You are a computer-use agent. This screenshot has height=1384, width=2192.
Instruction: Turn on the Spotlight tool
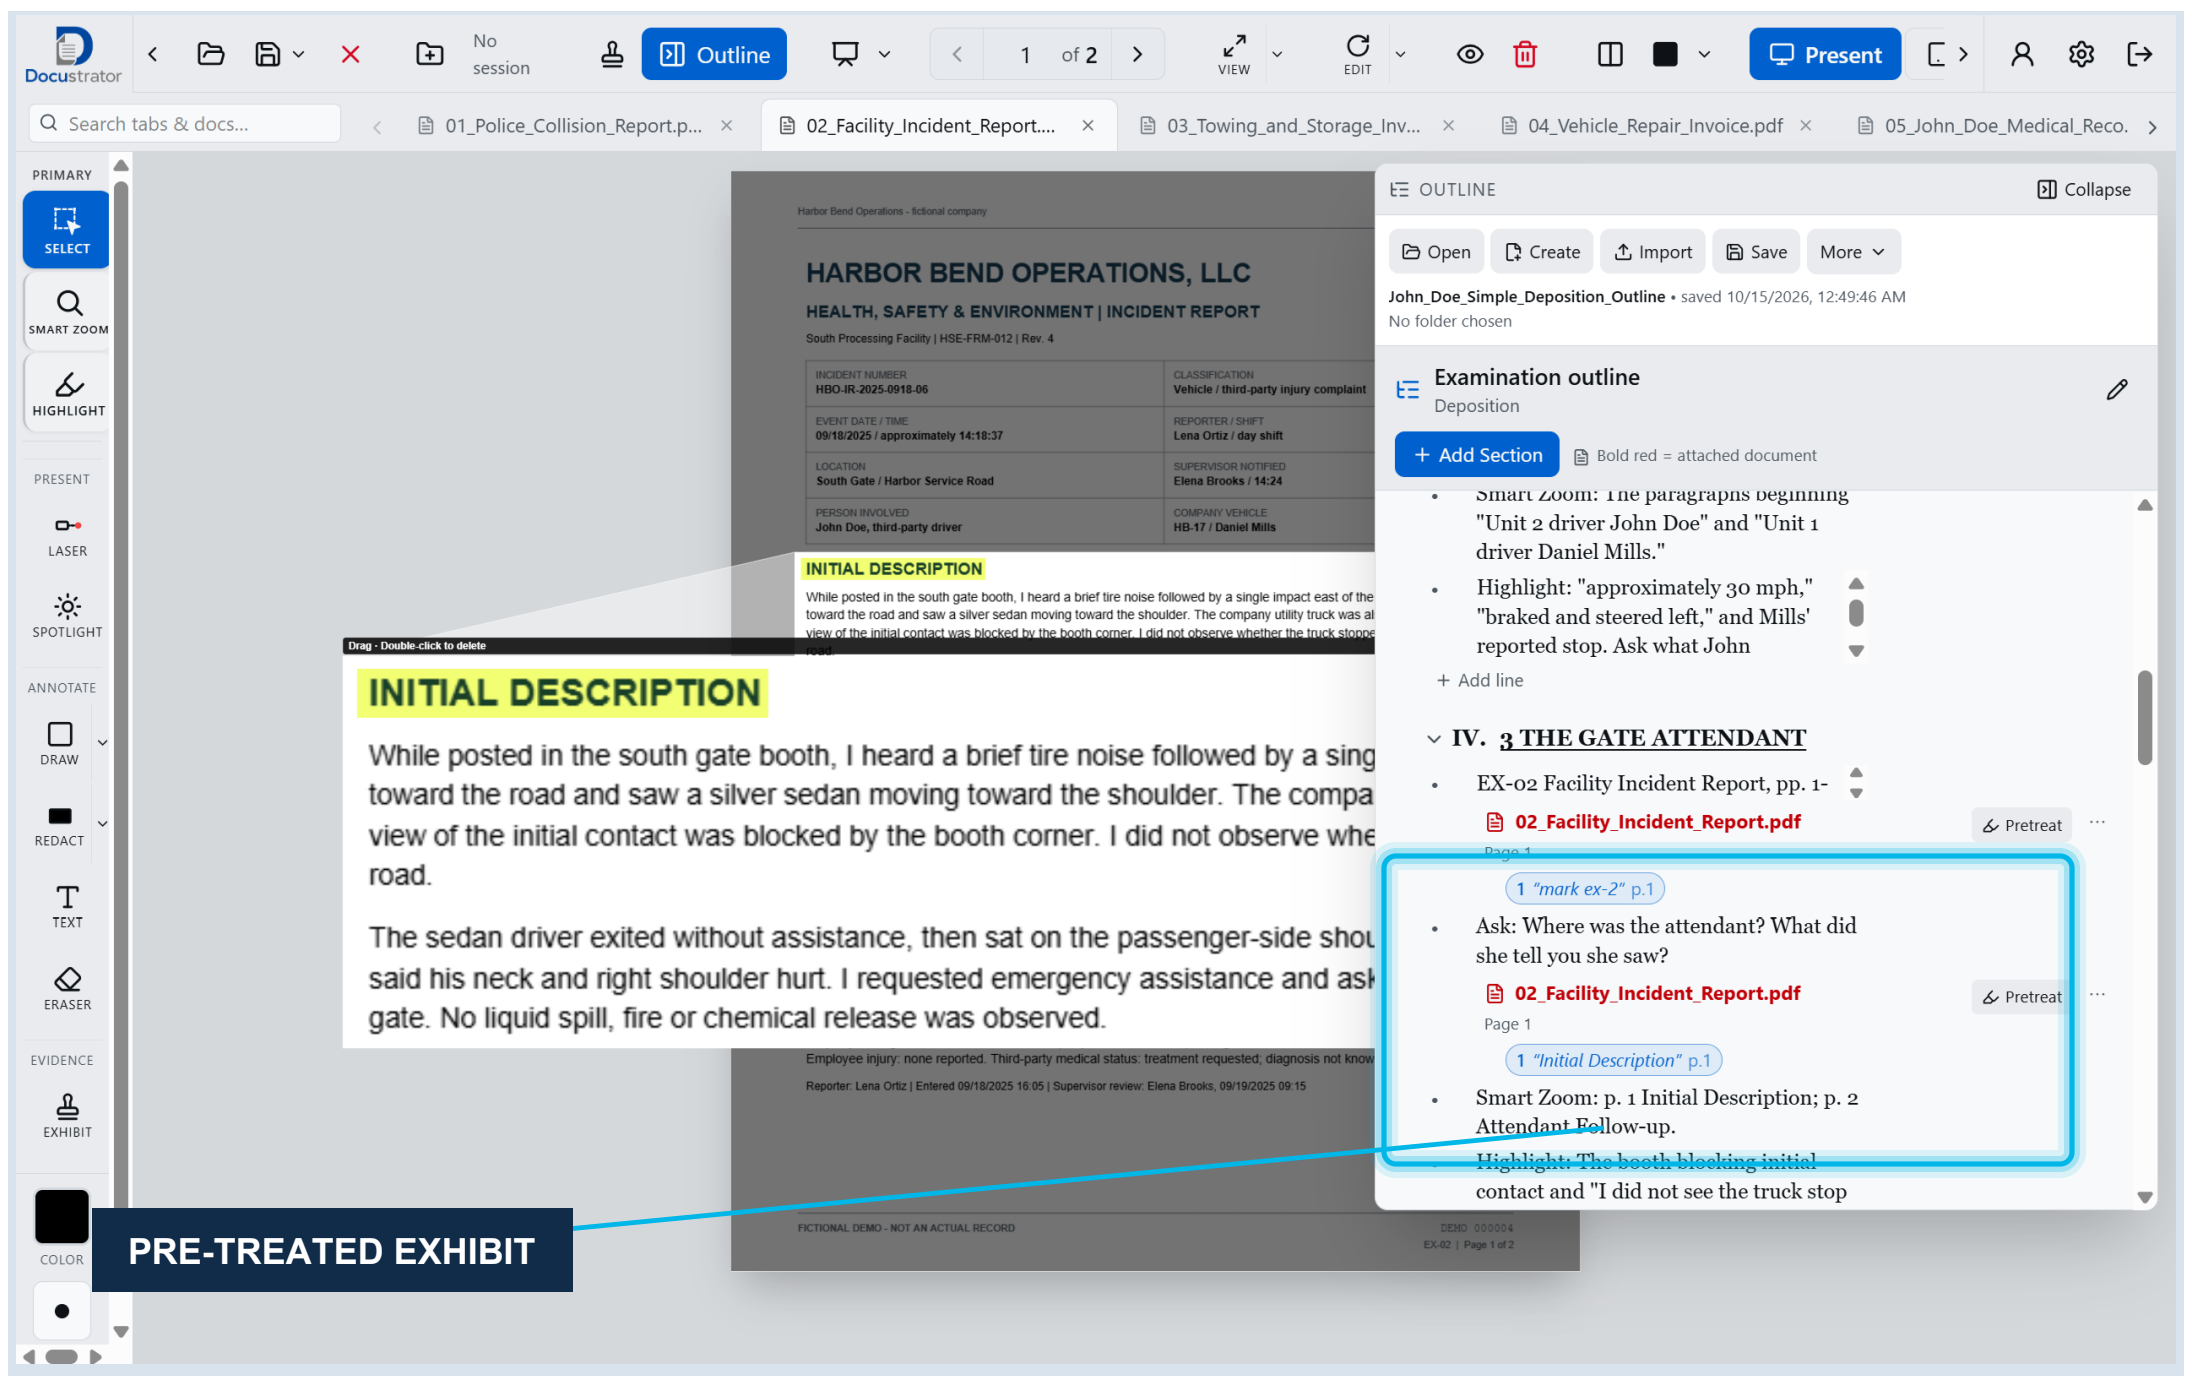pos(68,616)
